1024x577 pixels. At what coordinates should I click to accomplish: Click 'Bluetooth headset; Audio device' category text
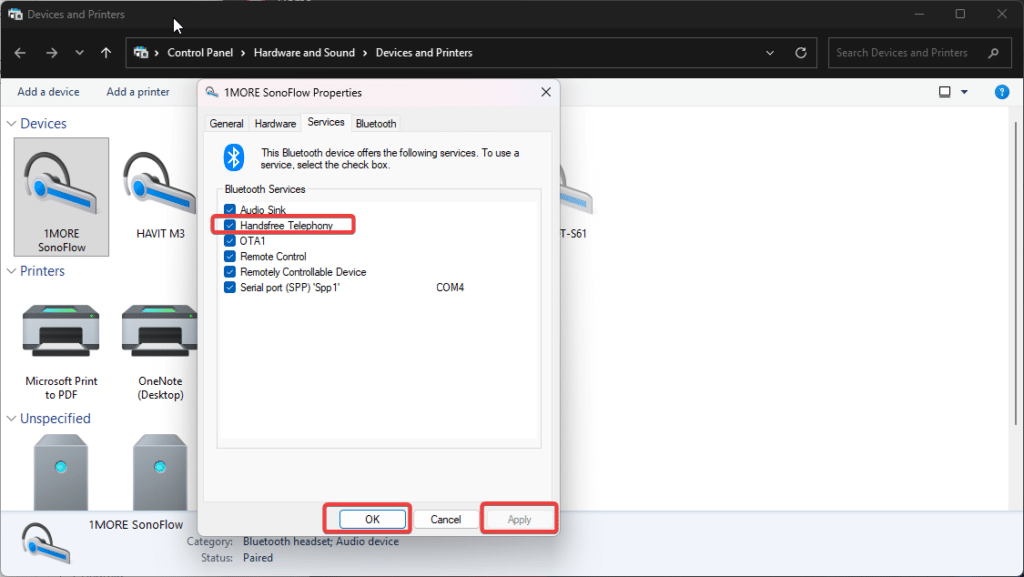[321, 541]
